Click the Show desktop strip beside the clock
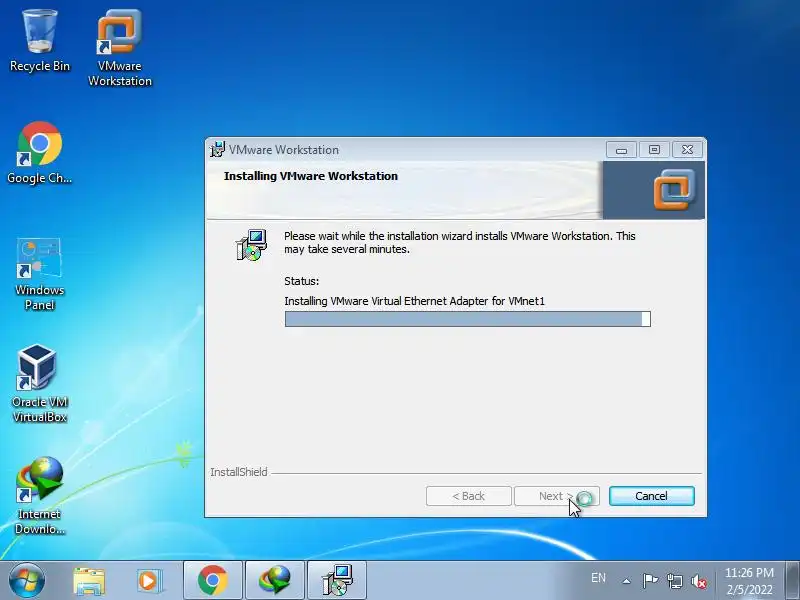Image resolution: width=800 pixels, height=600 pixels. (x=793, y=581)
